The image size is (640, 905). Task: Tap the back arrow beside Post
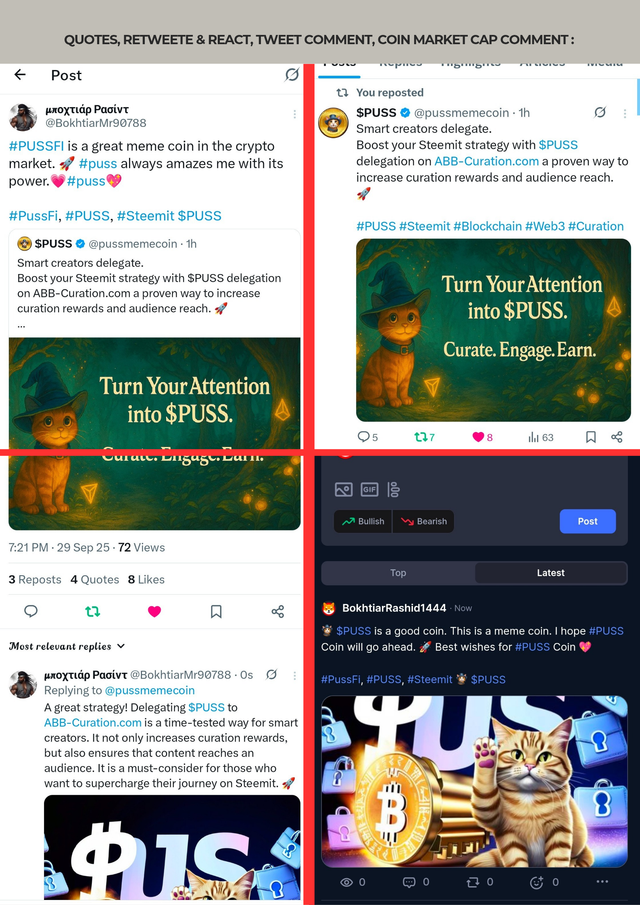point(20,74)
